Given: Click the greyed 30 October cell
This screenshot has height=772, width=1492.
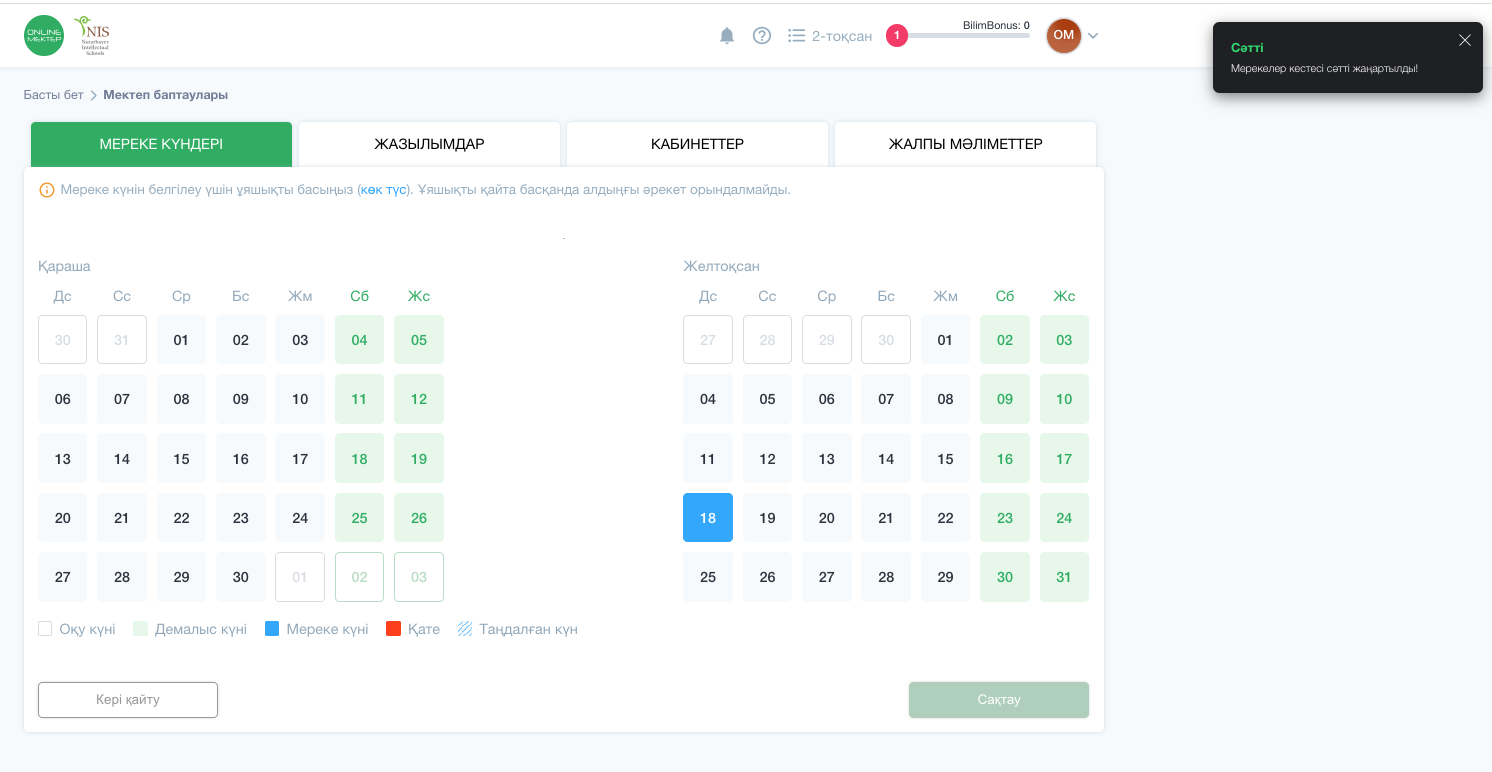Looking at the screenshot, I should point(63,340).
